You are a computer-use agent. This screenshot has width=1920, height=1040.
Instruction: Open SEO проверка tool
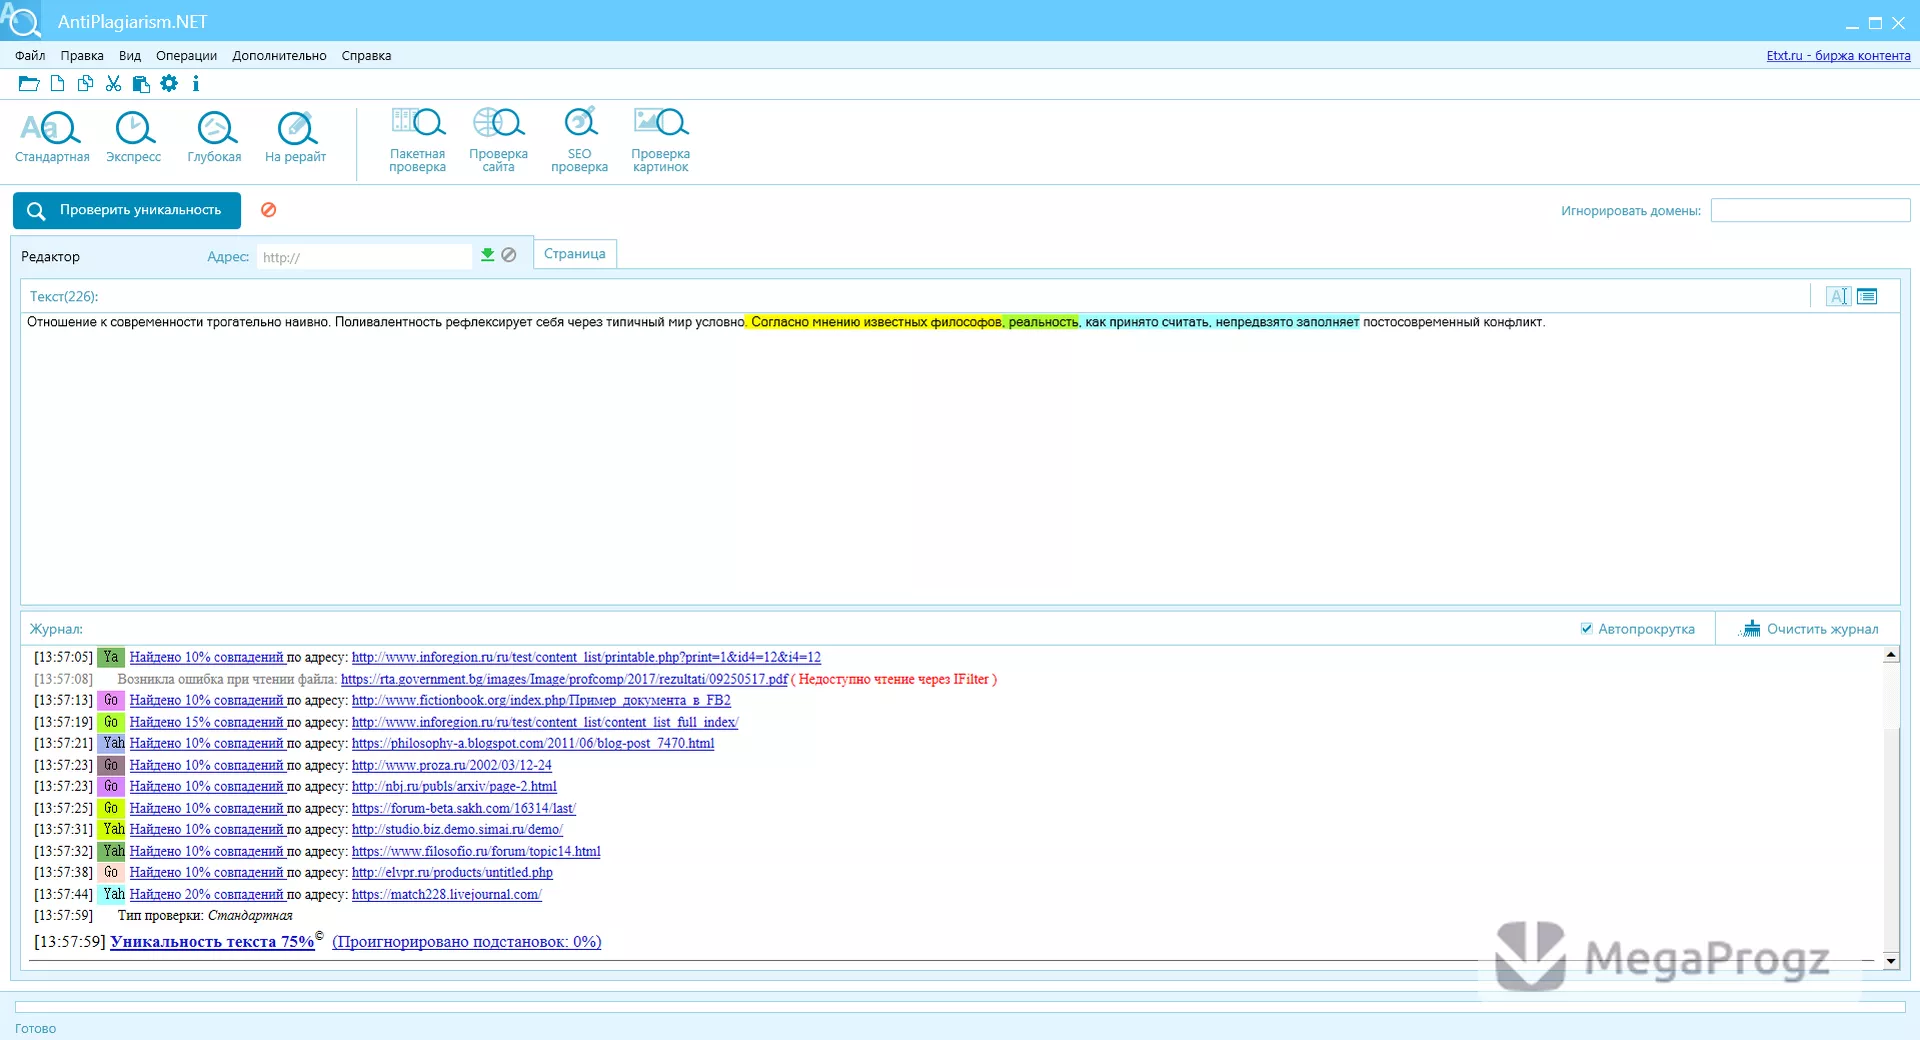point(580,140)
